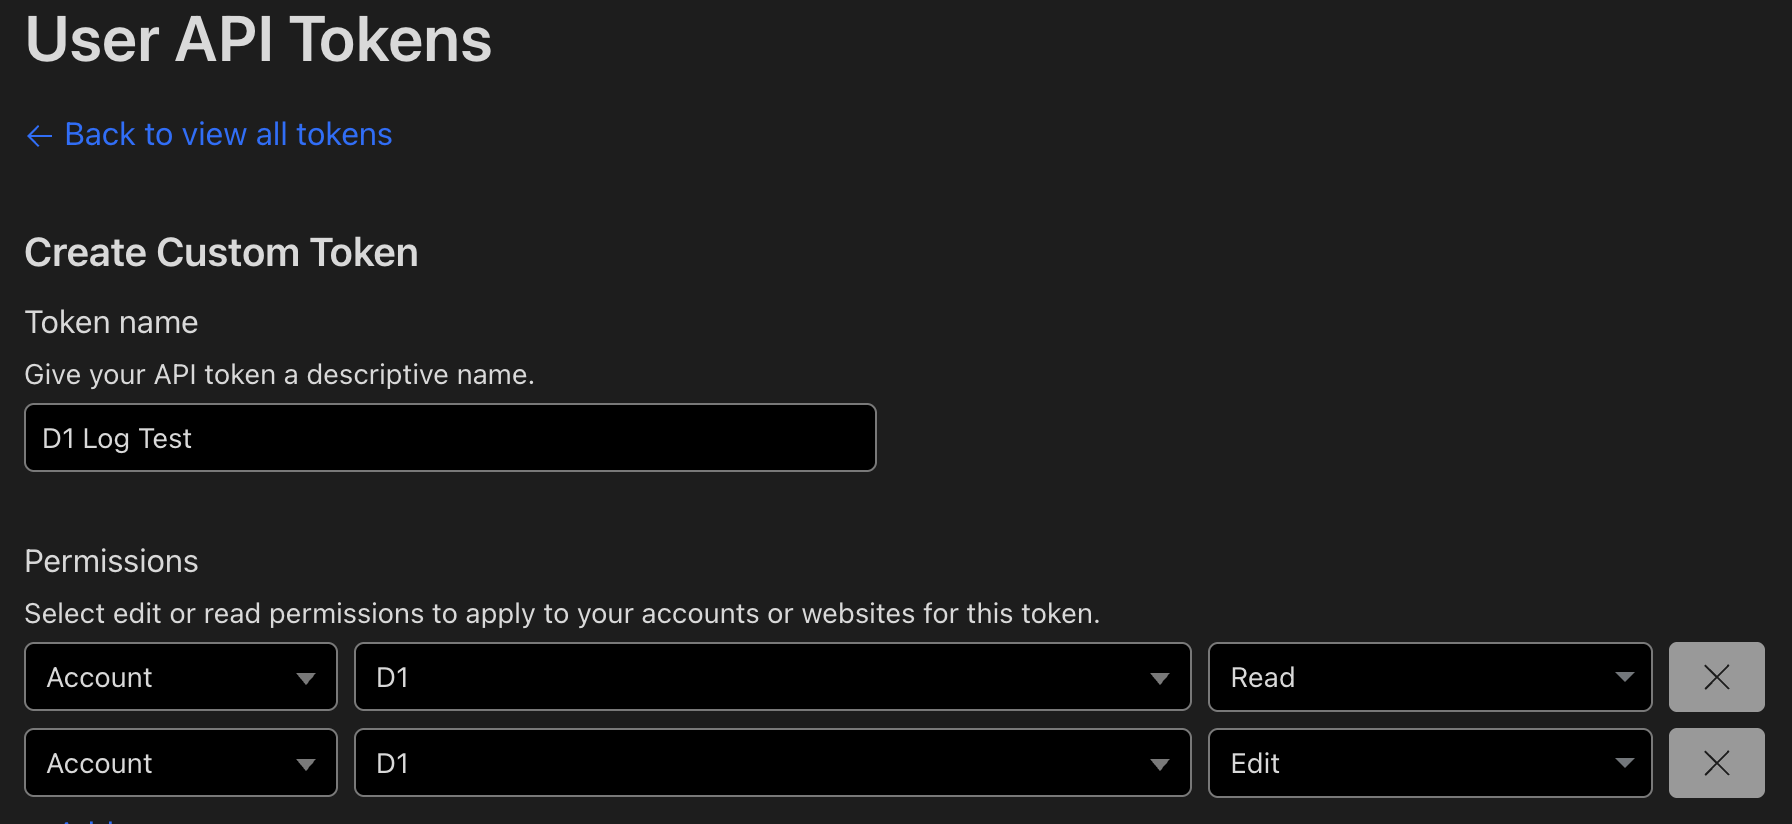Focus the token name field containing D1 Log Test
1792x824 pixels.
(450, 438)
